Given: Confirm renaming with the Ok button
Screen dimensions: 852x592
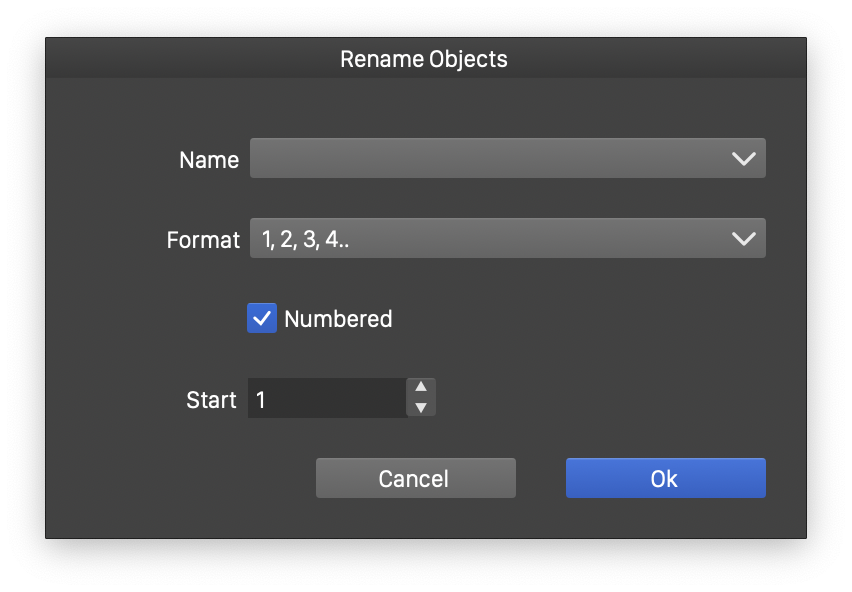Looking at the screenshot, I should (x=665, y=478).
